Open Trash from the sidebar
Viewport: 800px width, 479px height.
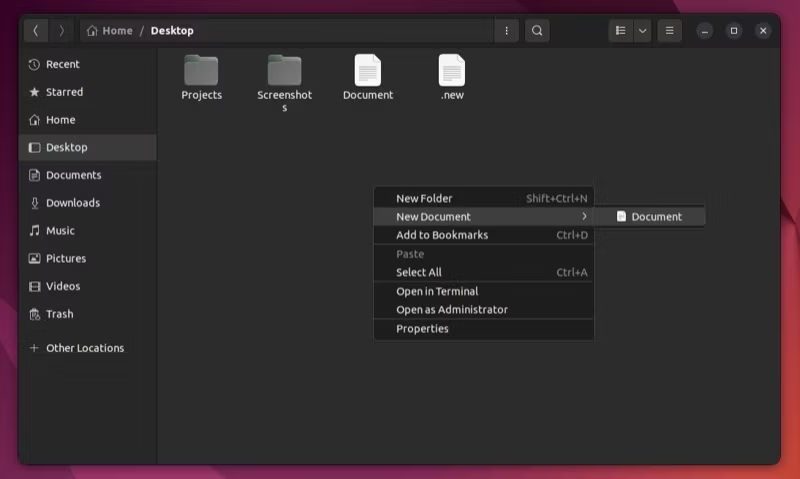click(59, 314)
